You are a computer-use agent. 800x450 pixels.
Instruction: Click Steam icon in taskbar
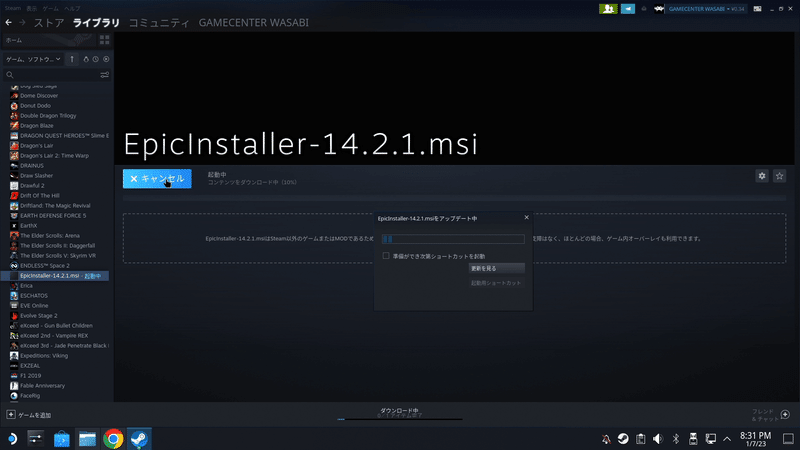pos(139,439)
